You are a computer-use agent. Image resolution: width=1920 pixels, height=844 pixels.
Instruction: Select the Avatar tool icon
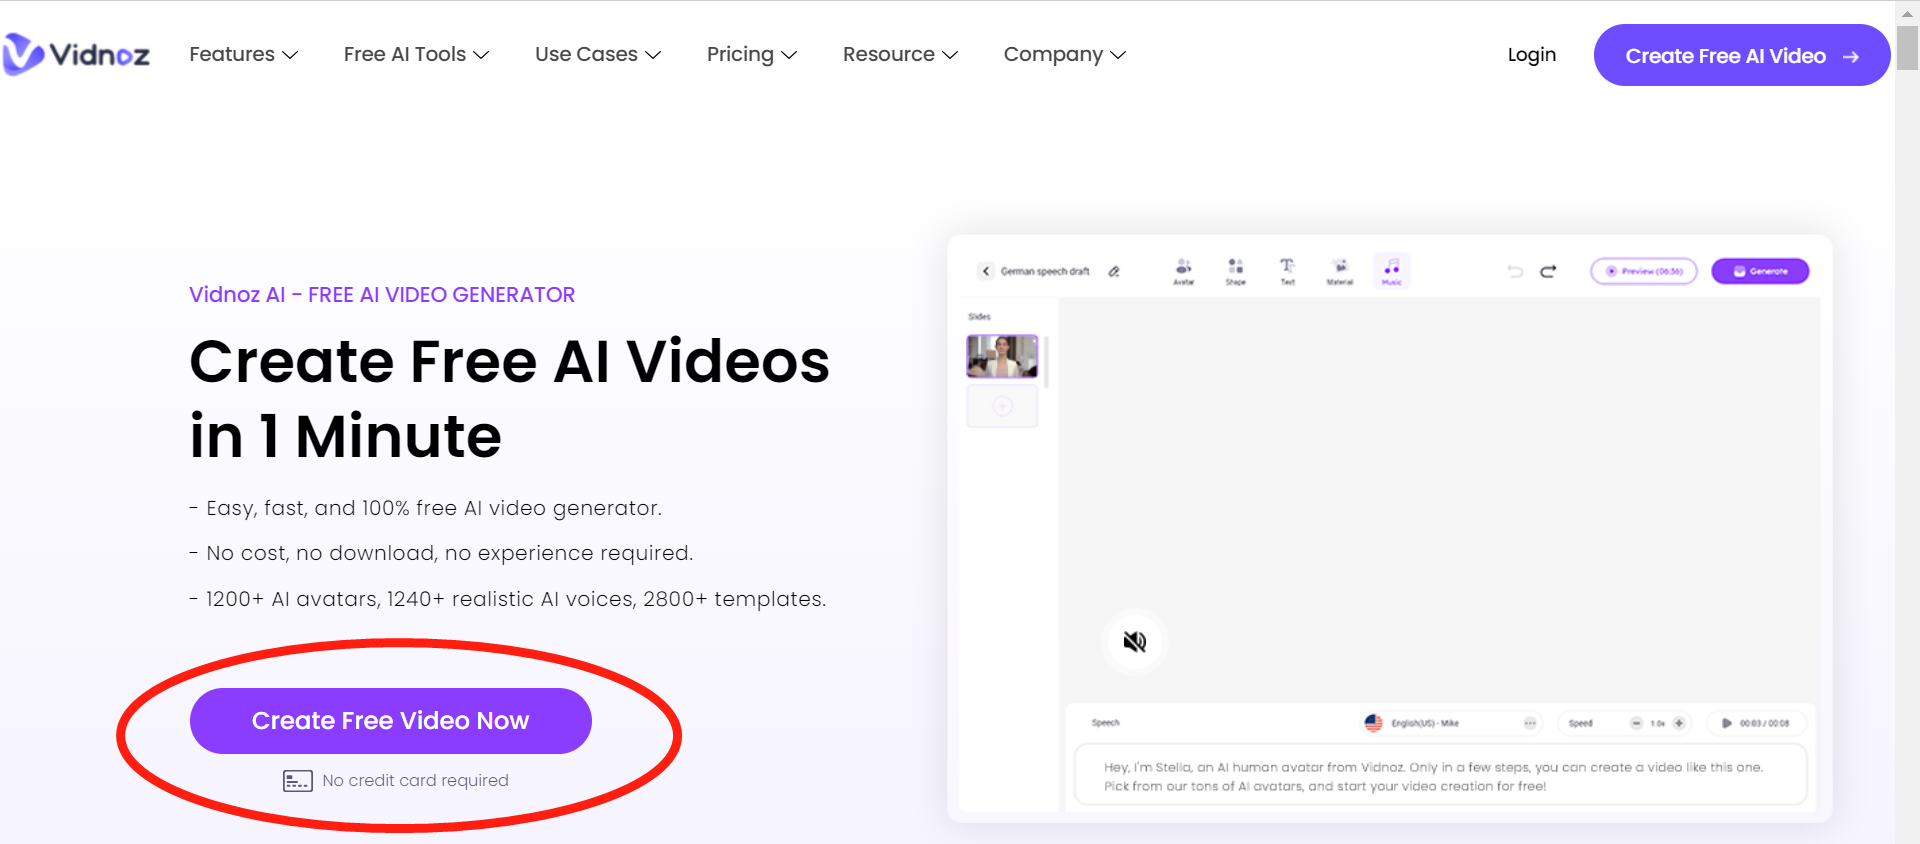(x=1184, y=271)
